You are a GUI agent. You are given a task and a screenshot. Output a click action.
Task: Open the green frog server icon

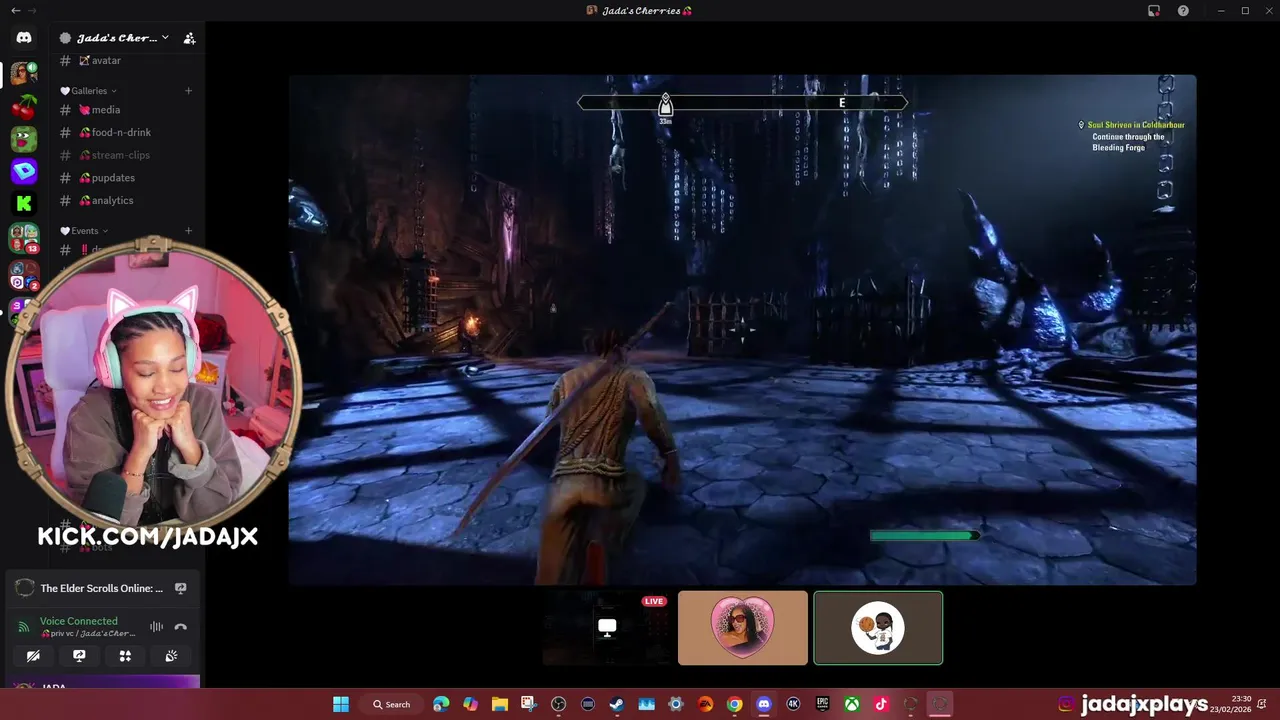pyautogui.click(x=24, y=139)
